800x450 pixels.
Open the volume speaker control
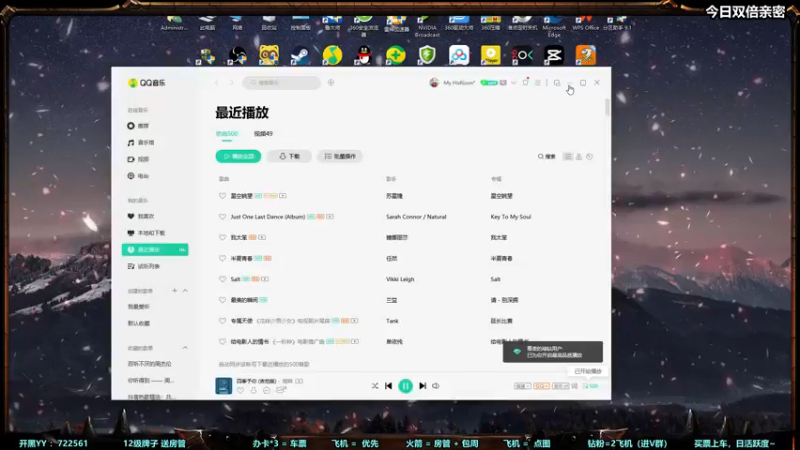pyautogui.click(x=436, y=386)
